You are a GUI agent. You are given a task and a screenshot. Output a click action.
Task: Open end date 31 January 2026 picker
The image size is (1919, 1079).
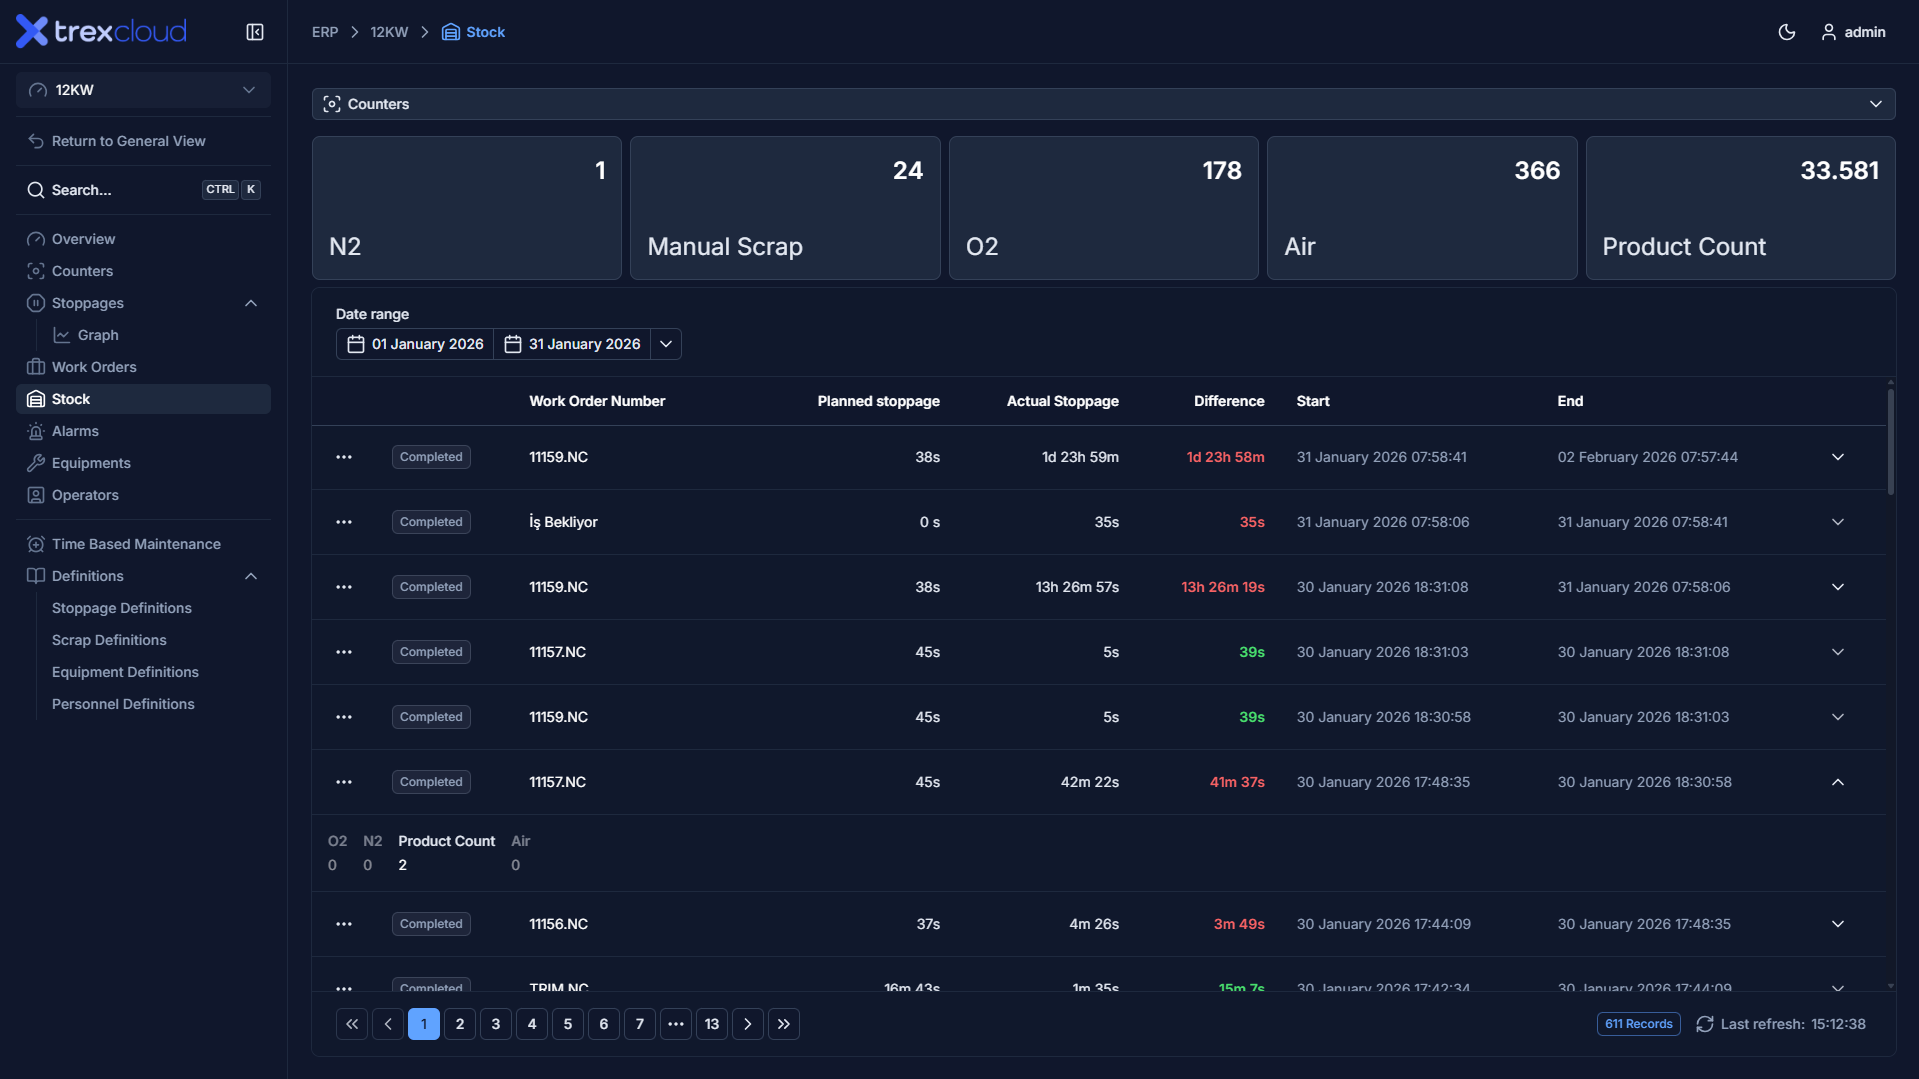[x=572, y=344]
